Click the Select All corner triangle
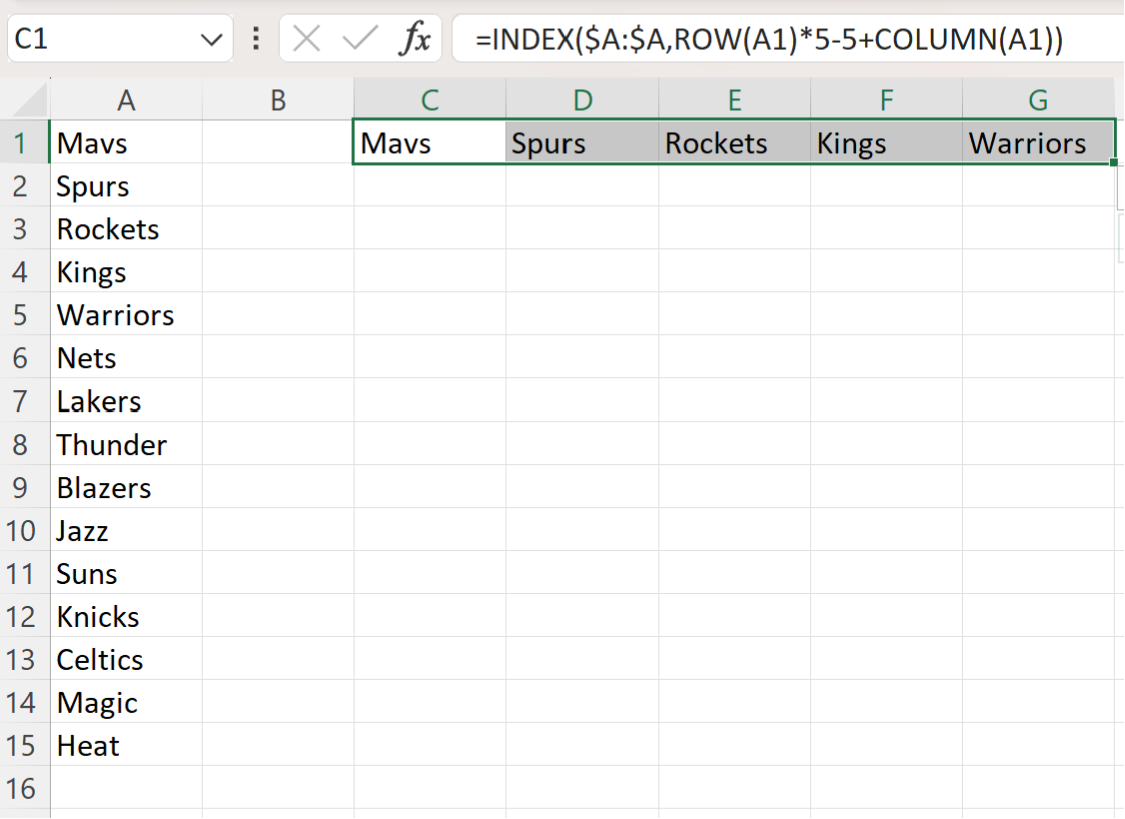This screenshot has width=1125, height=819. point(30,100)
